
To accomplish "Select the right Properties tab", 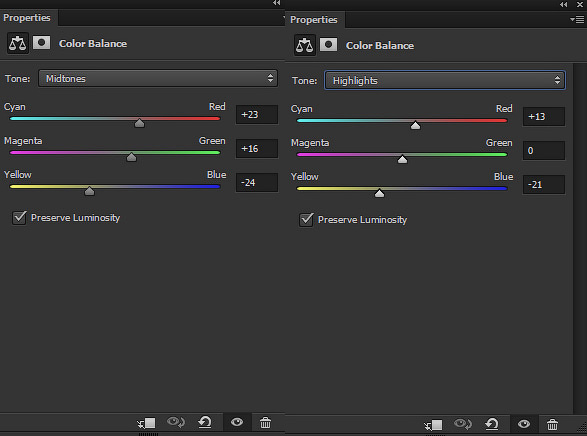I will pyautogui.click(x=314, y=19).
